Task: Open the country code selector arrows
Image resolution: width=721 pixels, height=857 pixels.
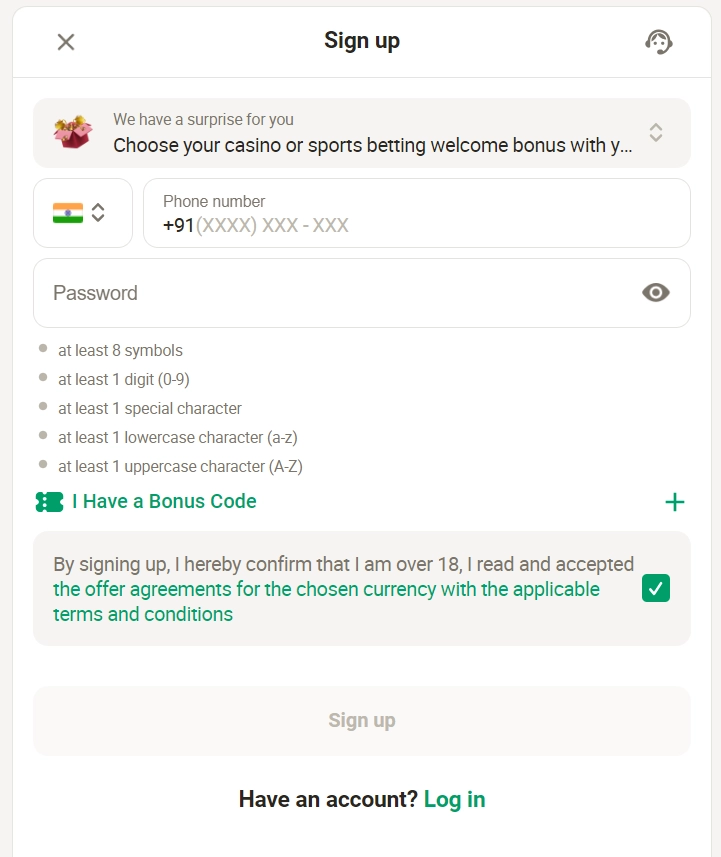Action: [98, 213]
